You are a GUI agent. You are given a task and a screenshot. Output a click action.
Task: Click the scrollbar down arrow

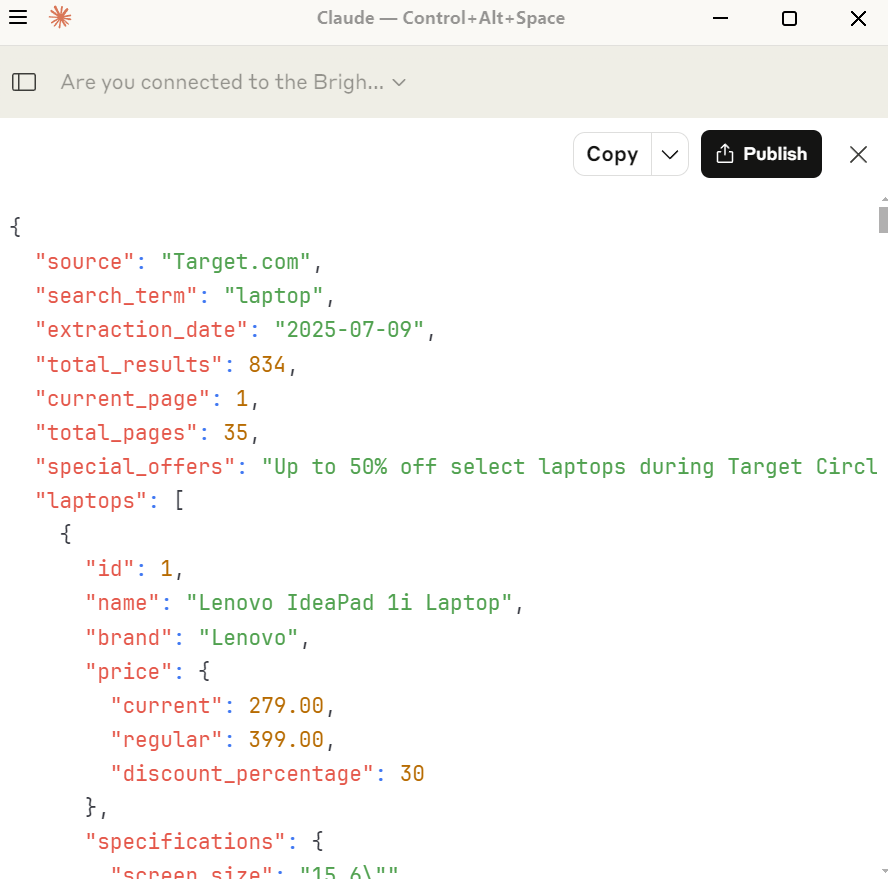tap(884, 871)
